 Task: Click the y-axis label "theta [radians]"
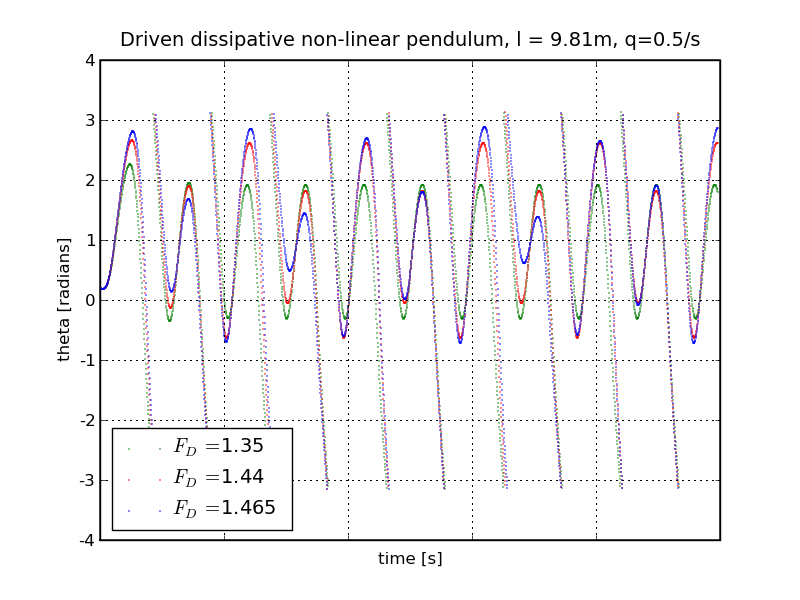pos(63,300)
